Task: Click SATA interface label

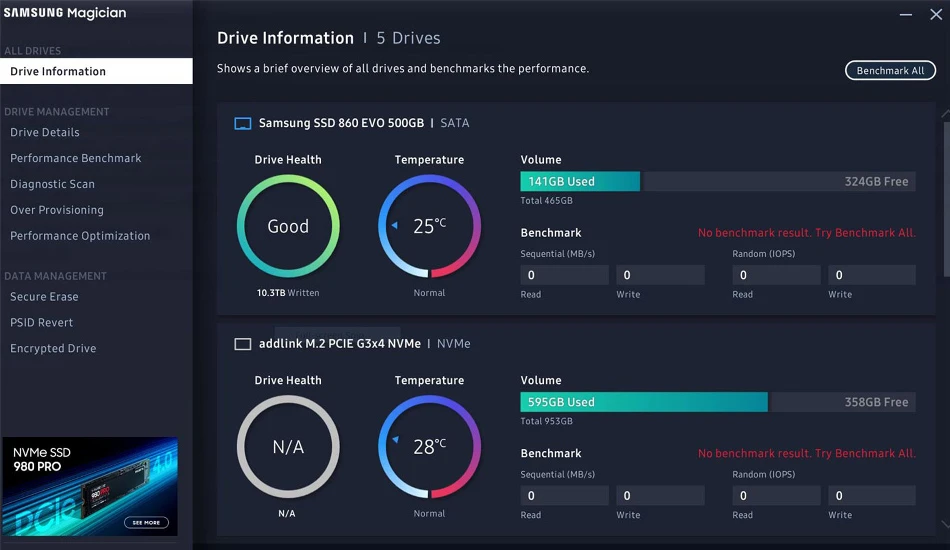Action: (454, 123)
